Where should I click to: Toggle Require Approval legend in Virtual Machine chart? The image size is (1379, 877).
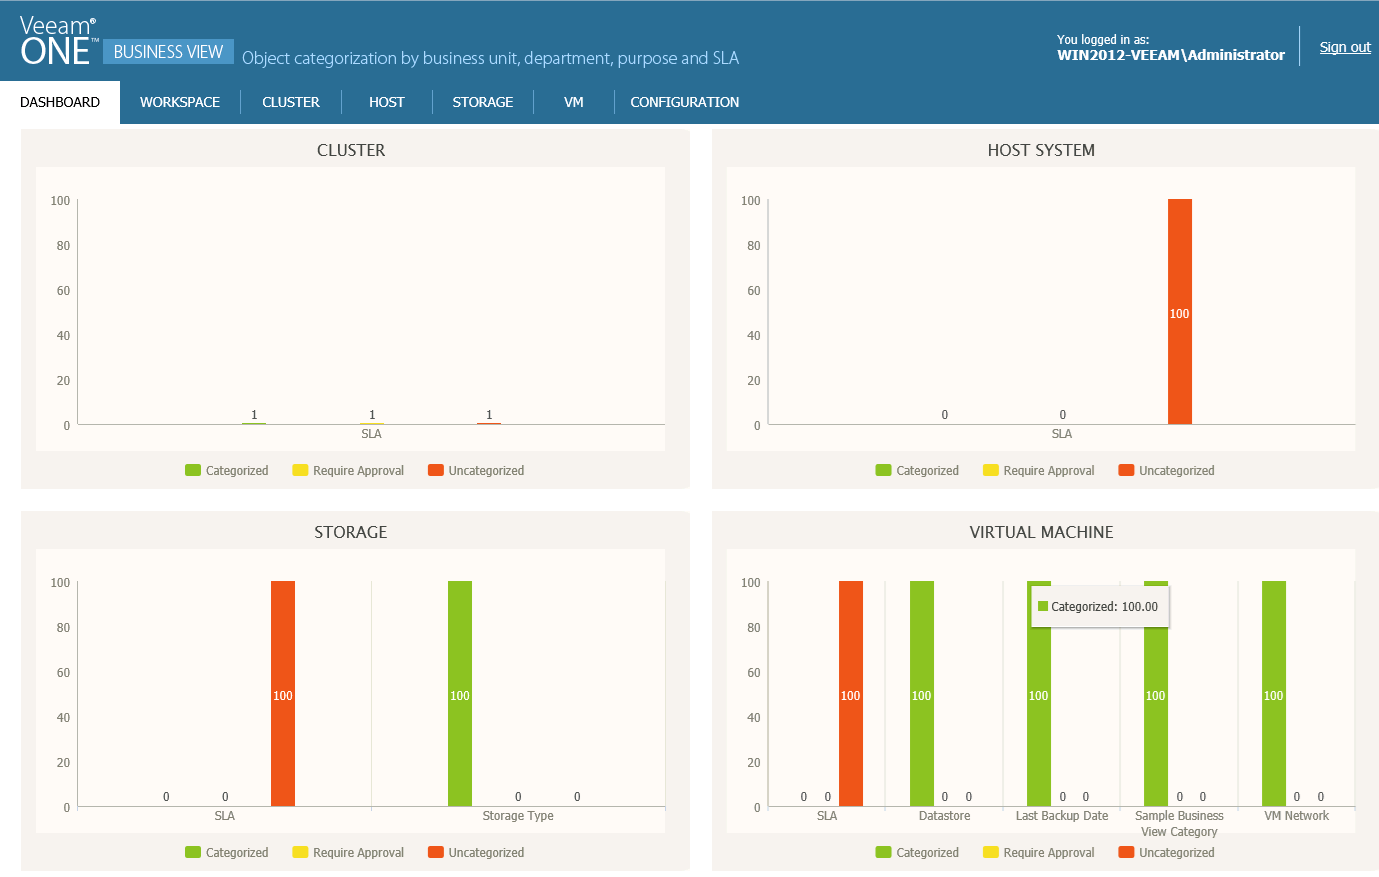pyautogui.click(x=1039, y=853)
